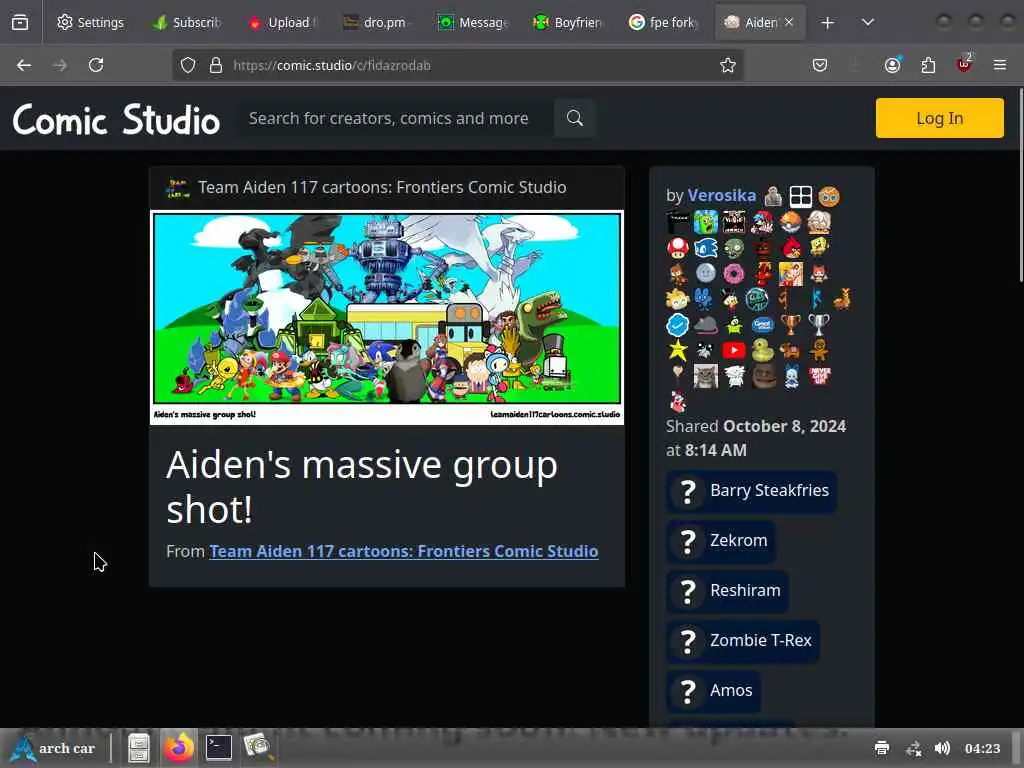This screenshot has width=1024, height=768.
Task: Close the Aiden tab
Action: (789, 22)
